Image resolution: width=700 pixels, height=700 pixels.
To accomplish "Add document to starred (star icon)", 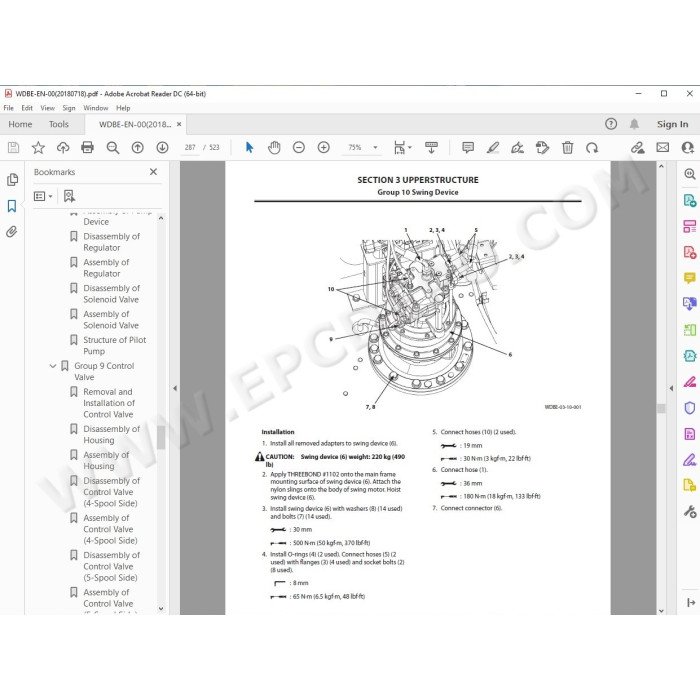I will [x=38, y=147].
